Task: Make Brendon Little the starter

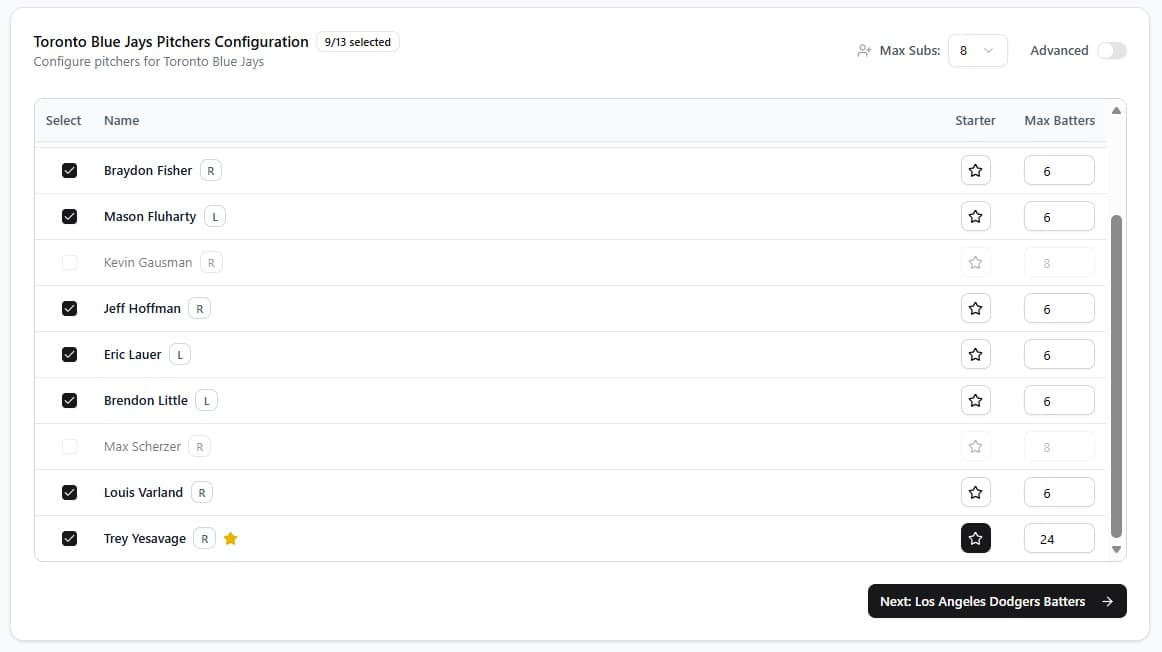Action: pos(975,401)
